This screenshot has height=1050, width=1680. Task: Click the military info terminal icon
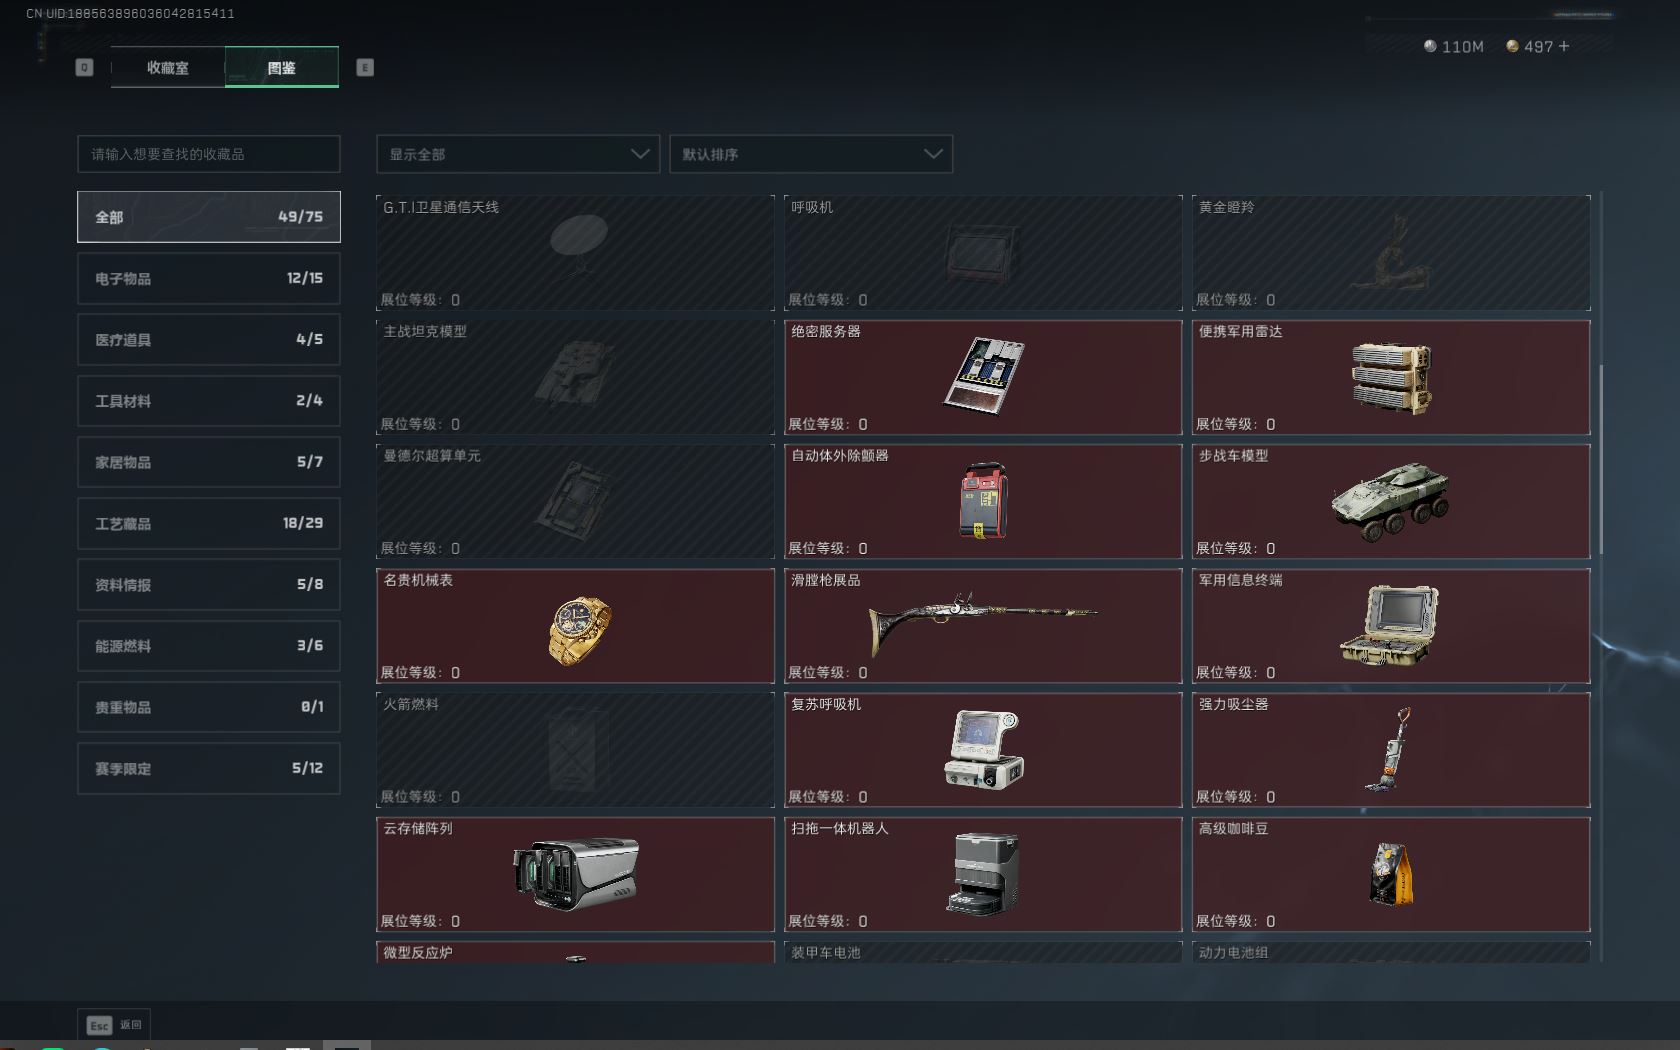1390,626
